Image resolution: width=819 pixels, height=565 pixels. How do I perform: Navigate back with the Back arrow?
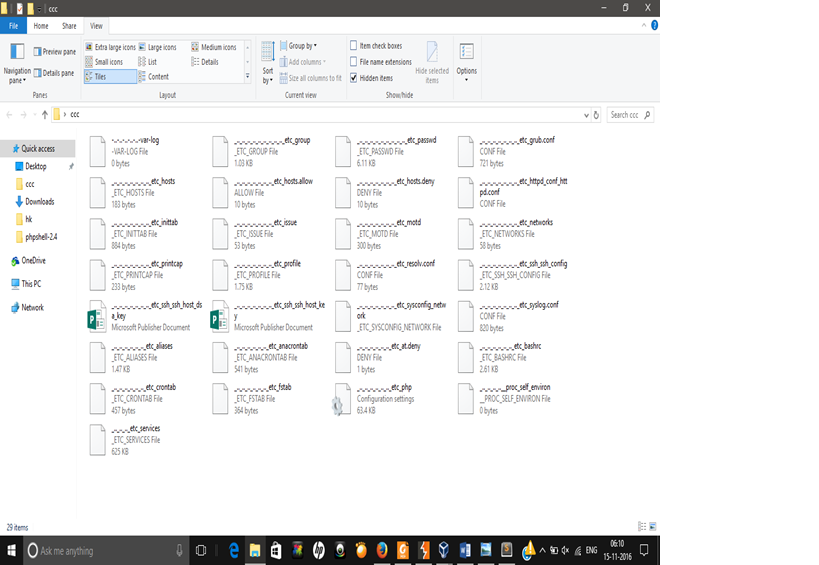pyautogui.click(x=9, y=115)
